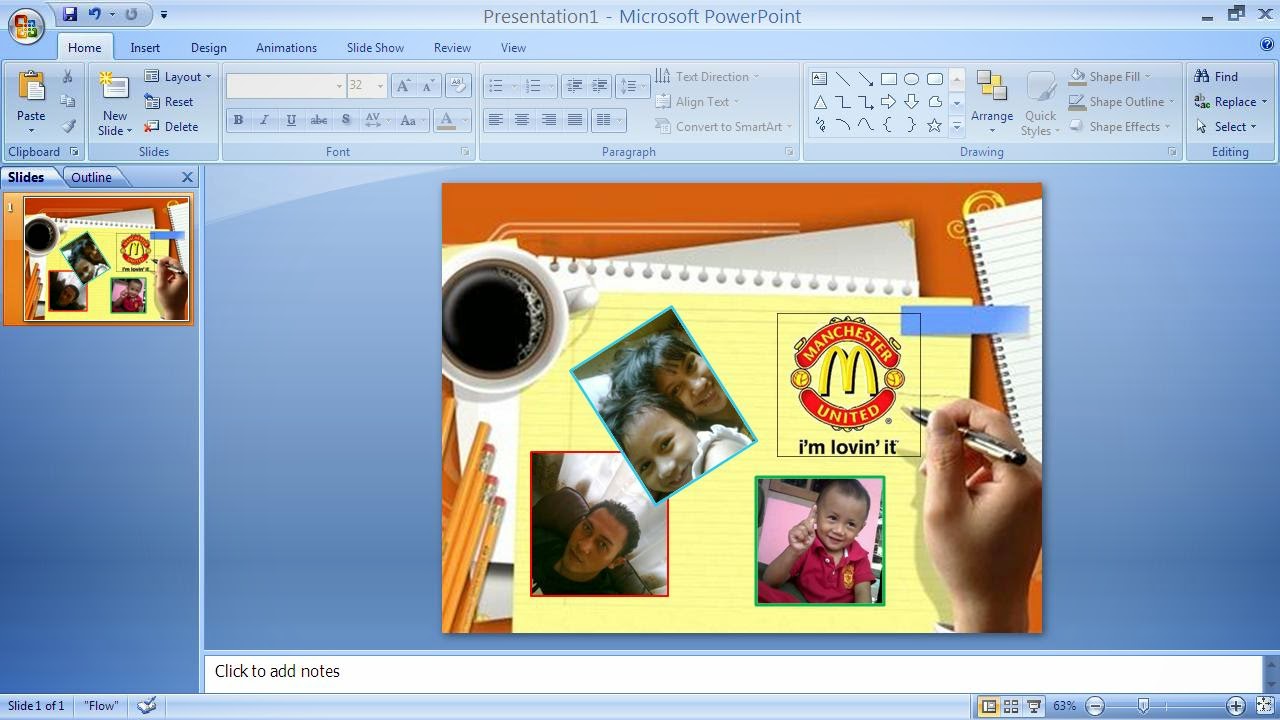This screenshot has width=1280, height=720.
Task: Decrease the list indent level
Action: [x=574, y=86]
